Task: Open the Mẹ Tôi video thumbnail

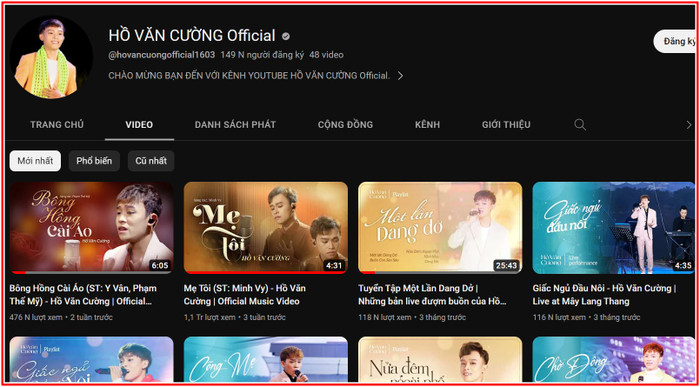Action: click(x=266, y=228)
